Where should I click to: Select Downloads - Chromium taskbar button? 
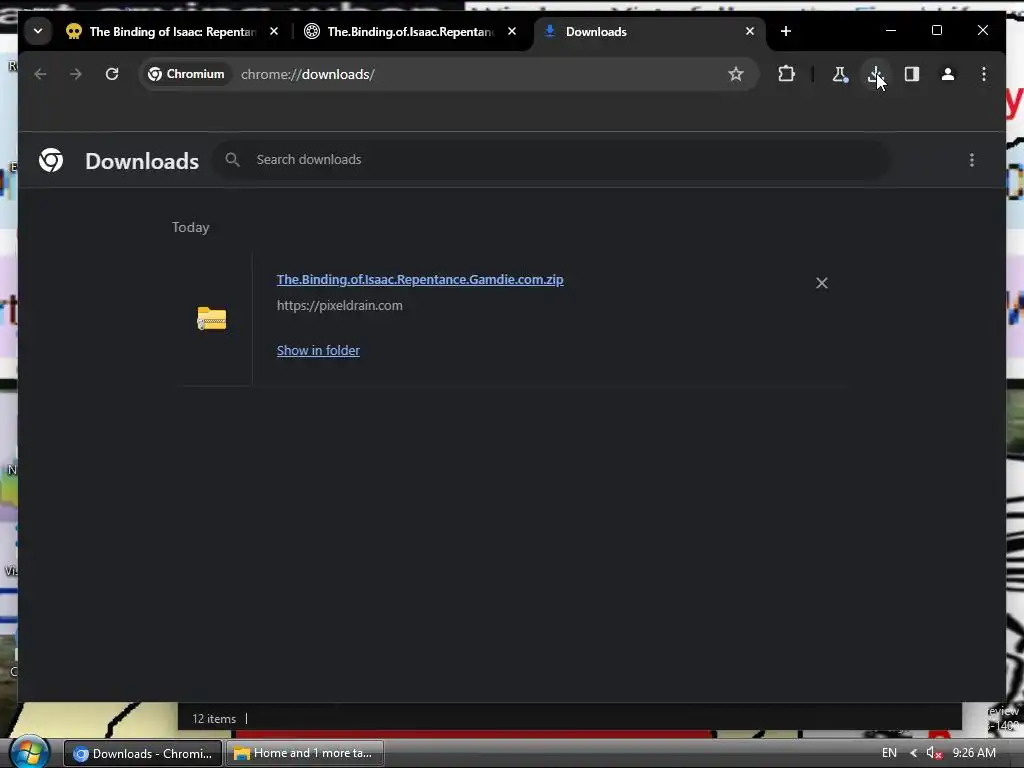coord(143,754)
